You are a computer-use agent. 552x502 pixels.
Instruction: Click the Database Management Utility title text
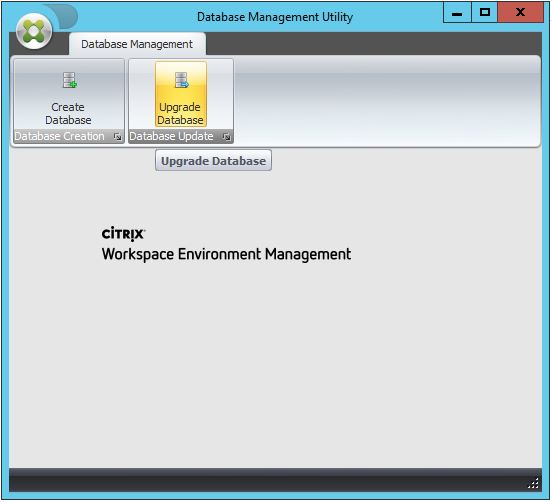(275, 17)
